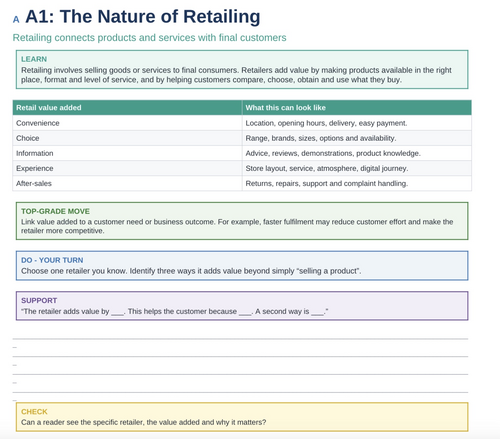This screenshot has height=439, width=500.
Task: Click the SUPPORT box heading
Action: tap(39, 300)
